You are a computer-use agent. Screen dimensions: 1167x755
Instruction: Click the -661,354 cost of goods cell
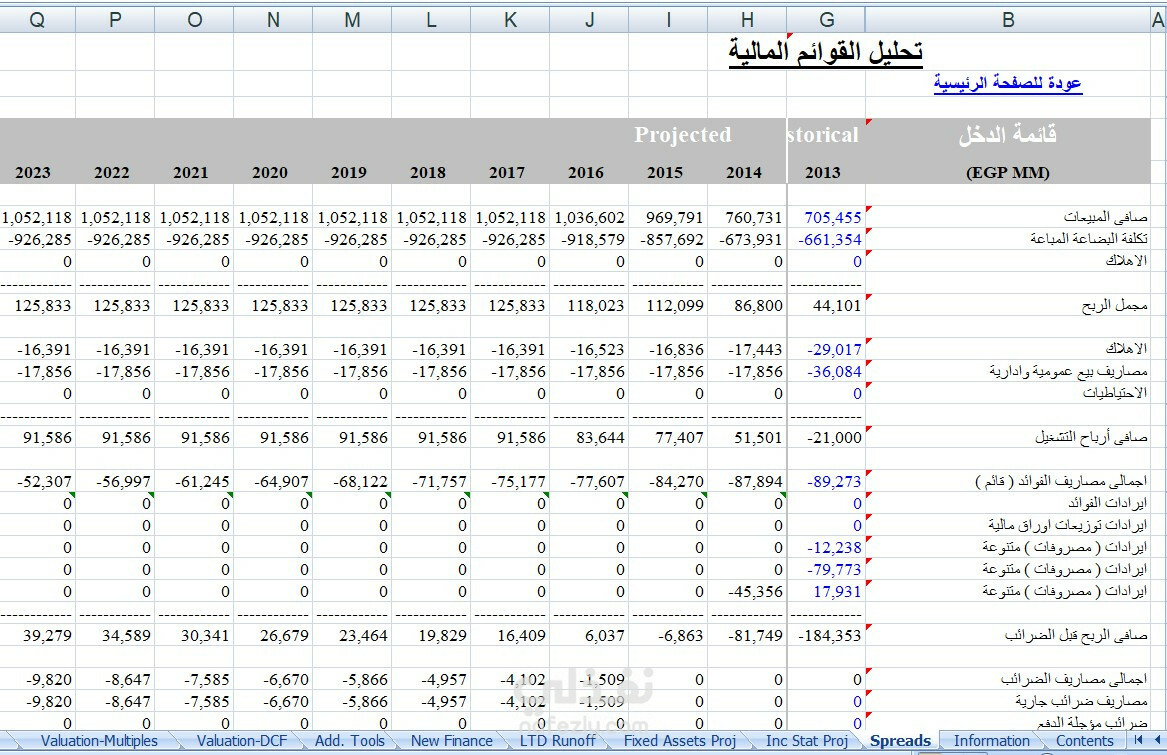(826, 240)
